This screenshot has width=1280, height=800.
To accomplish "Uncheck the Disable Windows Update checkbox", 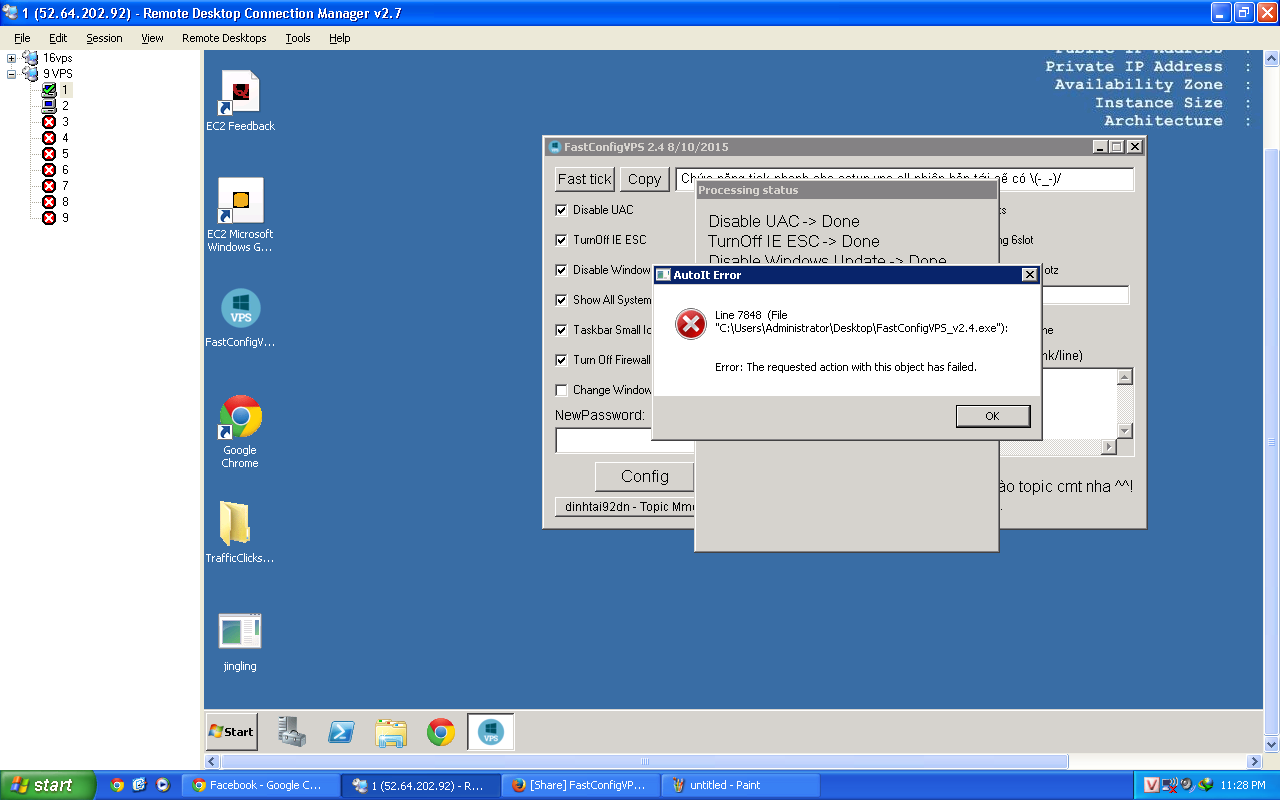I will (x=562, y=270).
